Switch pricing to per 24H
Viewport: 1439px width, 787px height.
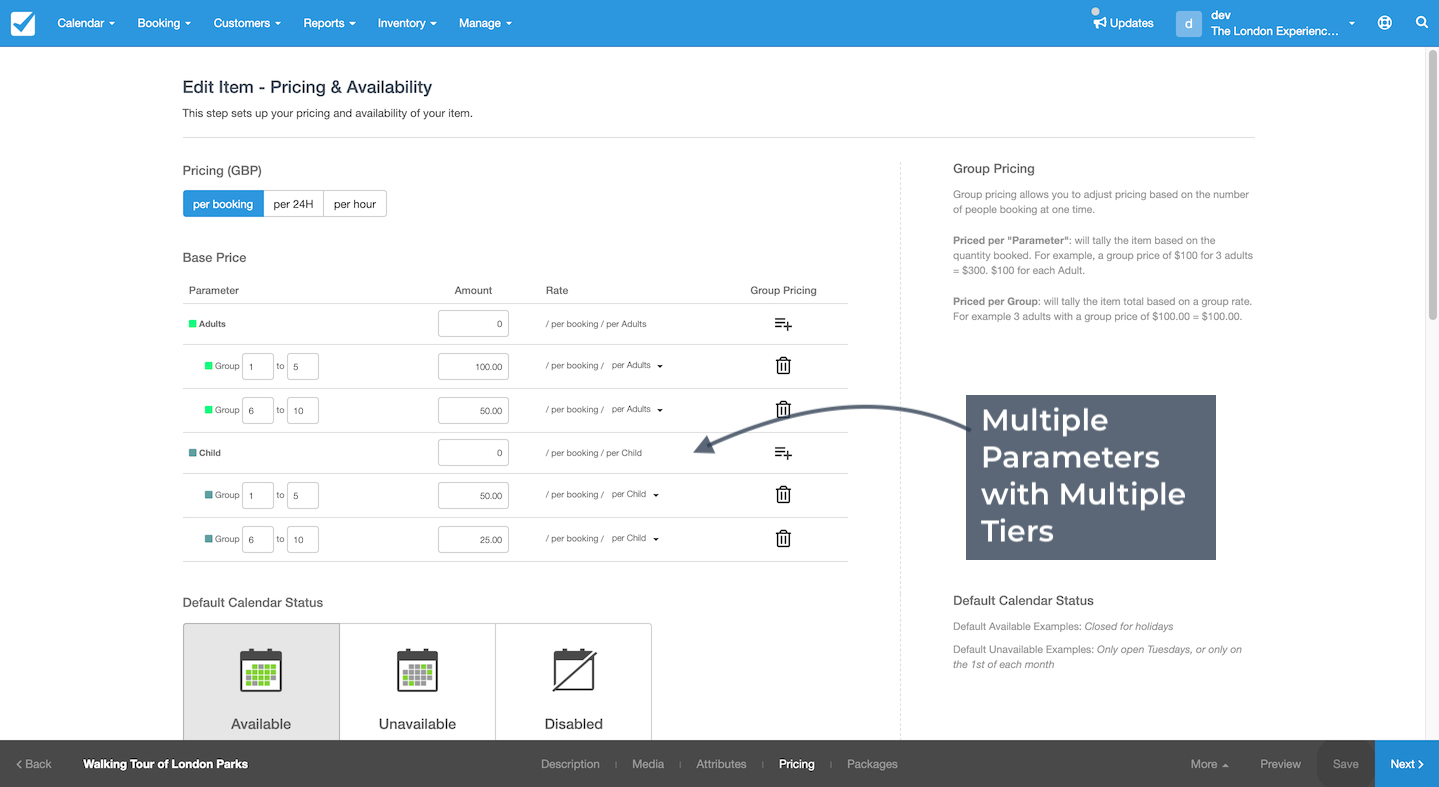tap(293, 204)
